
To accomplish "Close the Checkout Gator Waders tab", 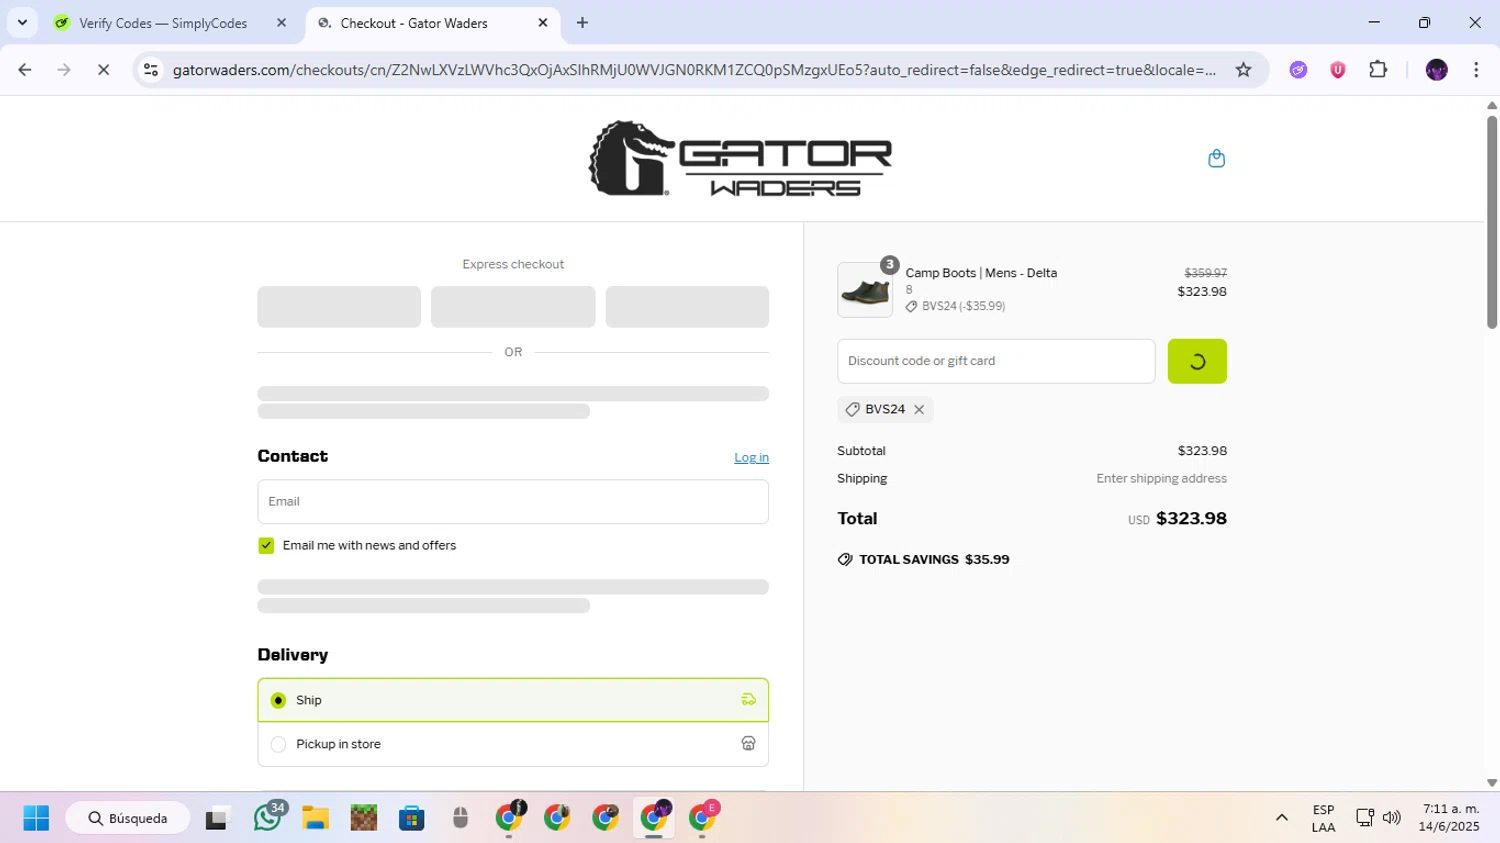I will click(x=543, y=23).
